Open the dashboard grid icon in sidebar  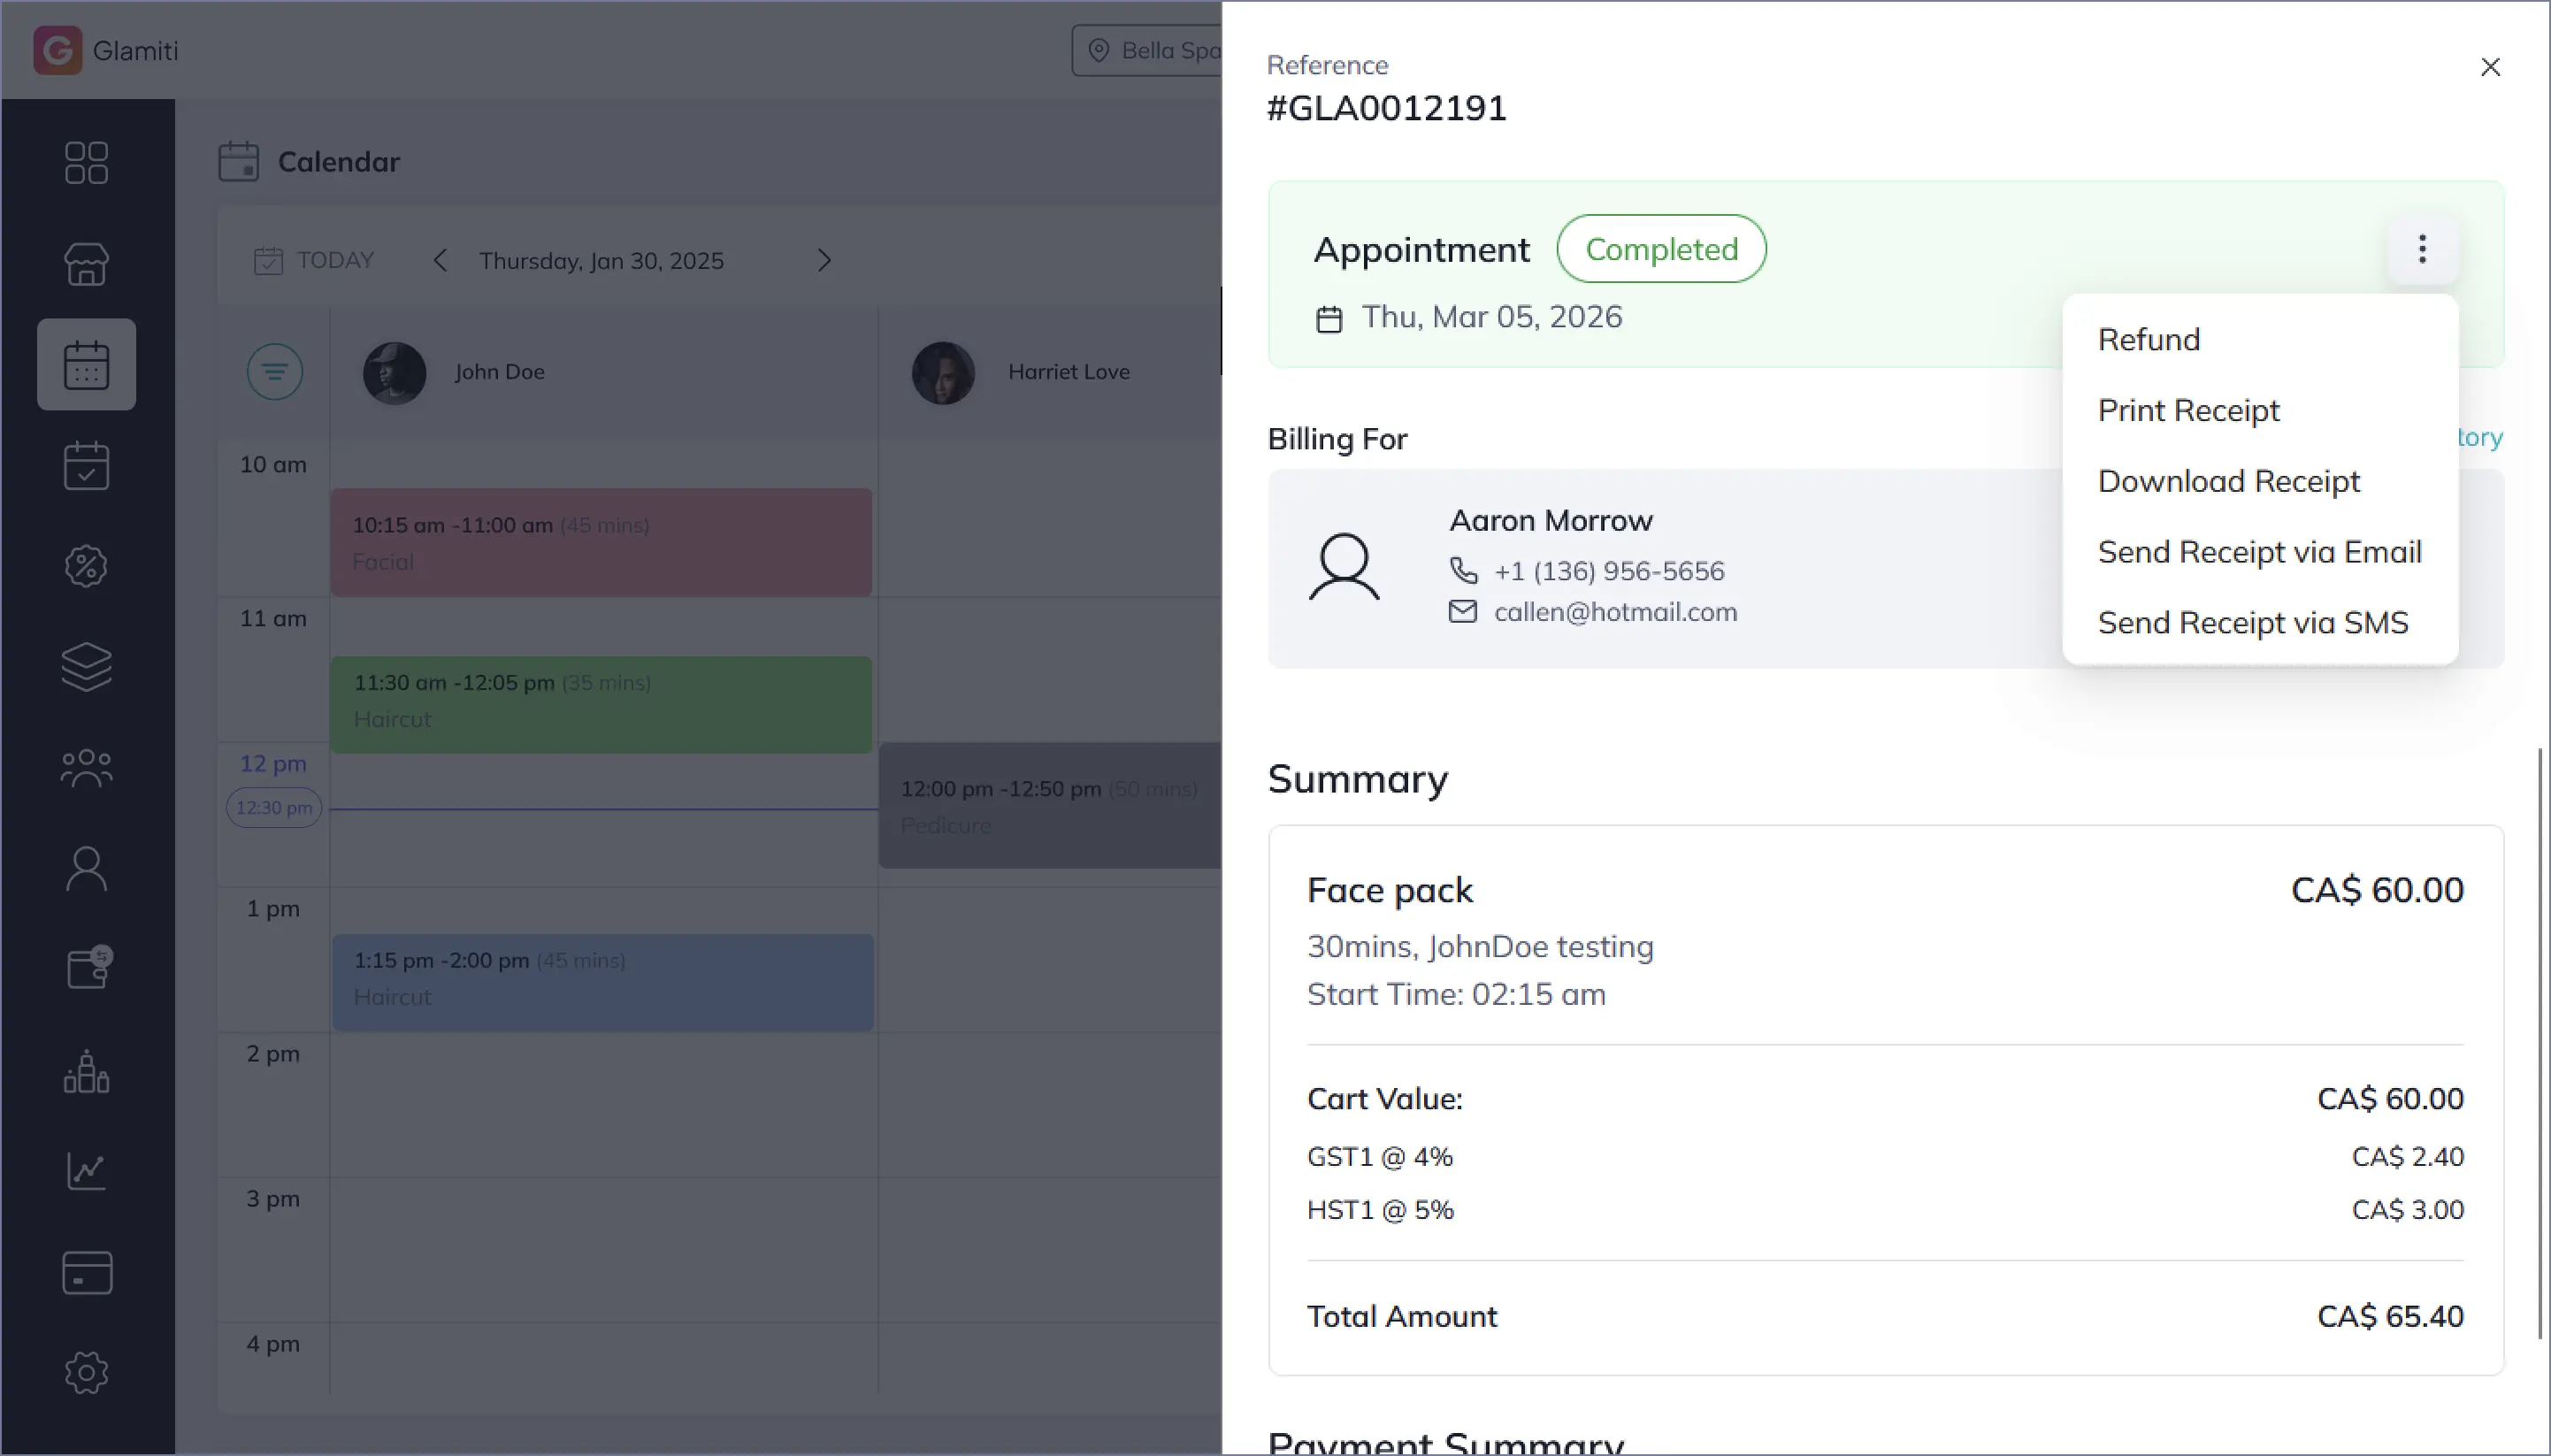point(86,163)
